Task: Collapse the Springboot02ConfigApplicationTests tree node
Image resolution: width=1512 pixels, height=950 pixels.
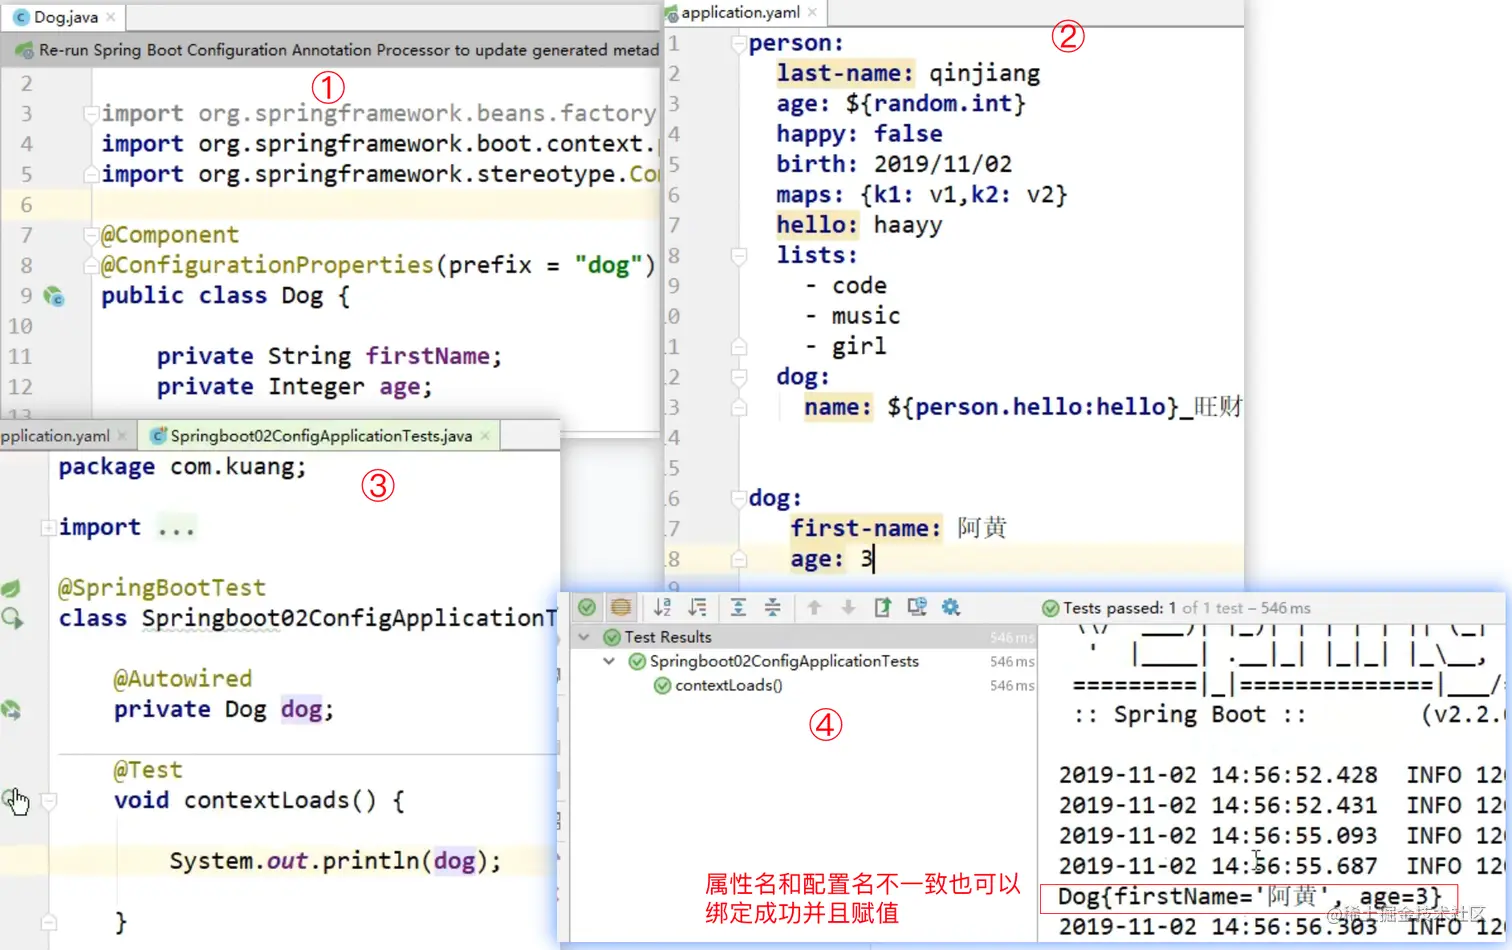Action: point(609,661)
